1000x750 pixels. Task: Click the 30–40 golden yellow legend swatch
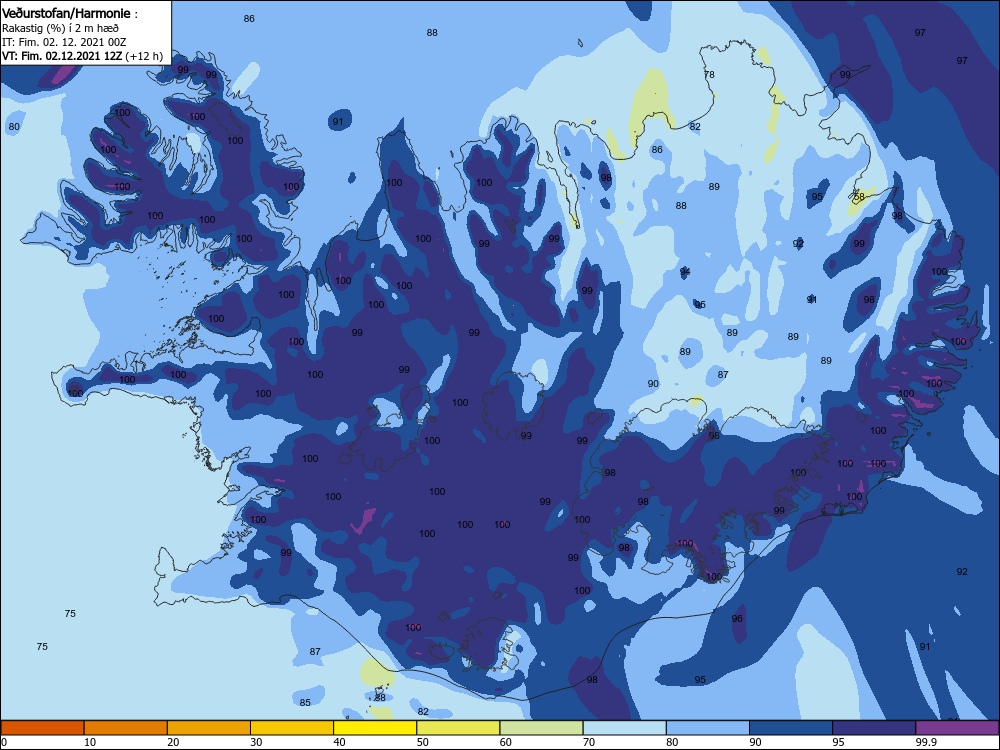(292, 728)
